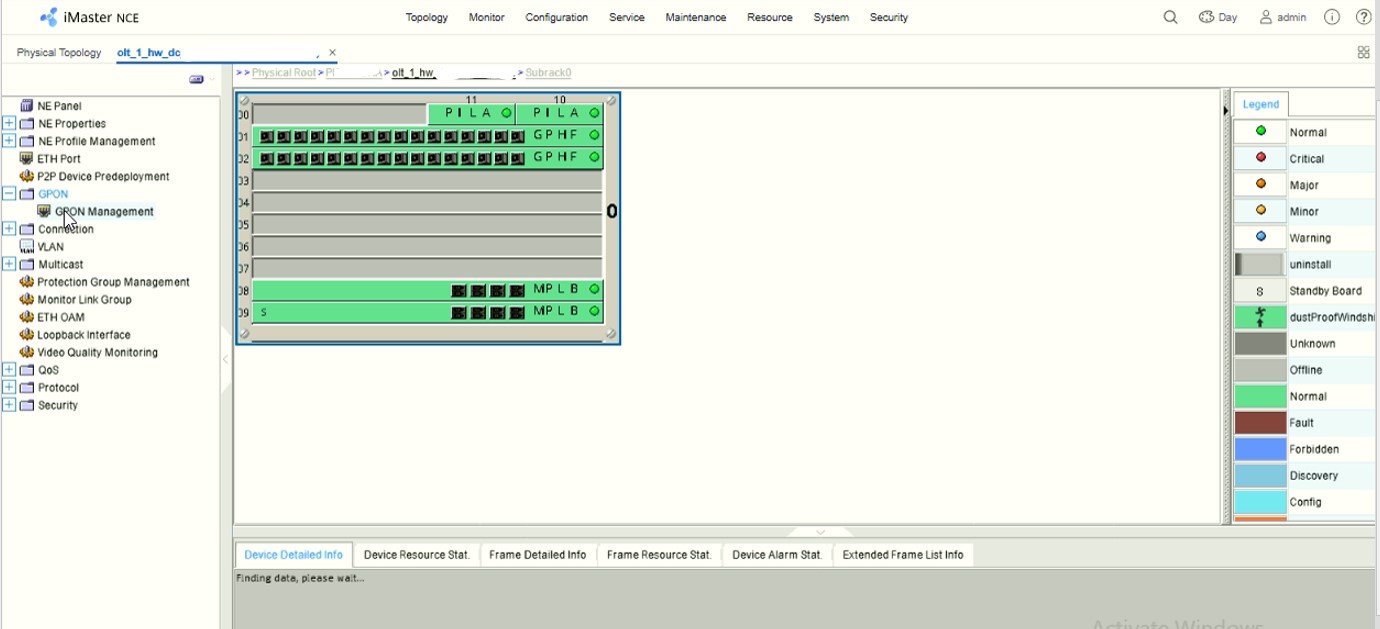The height and width of the screenshot is (629, 1380).
Task: Select the Frame Resource Stat. tab
Action: (659, 554)
